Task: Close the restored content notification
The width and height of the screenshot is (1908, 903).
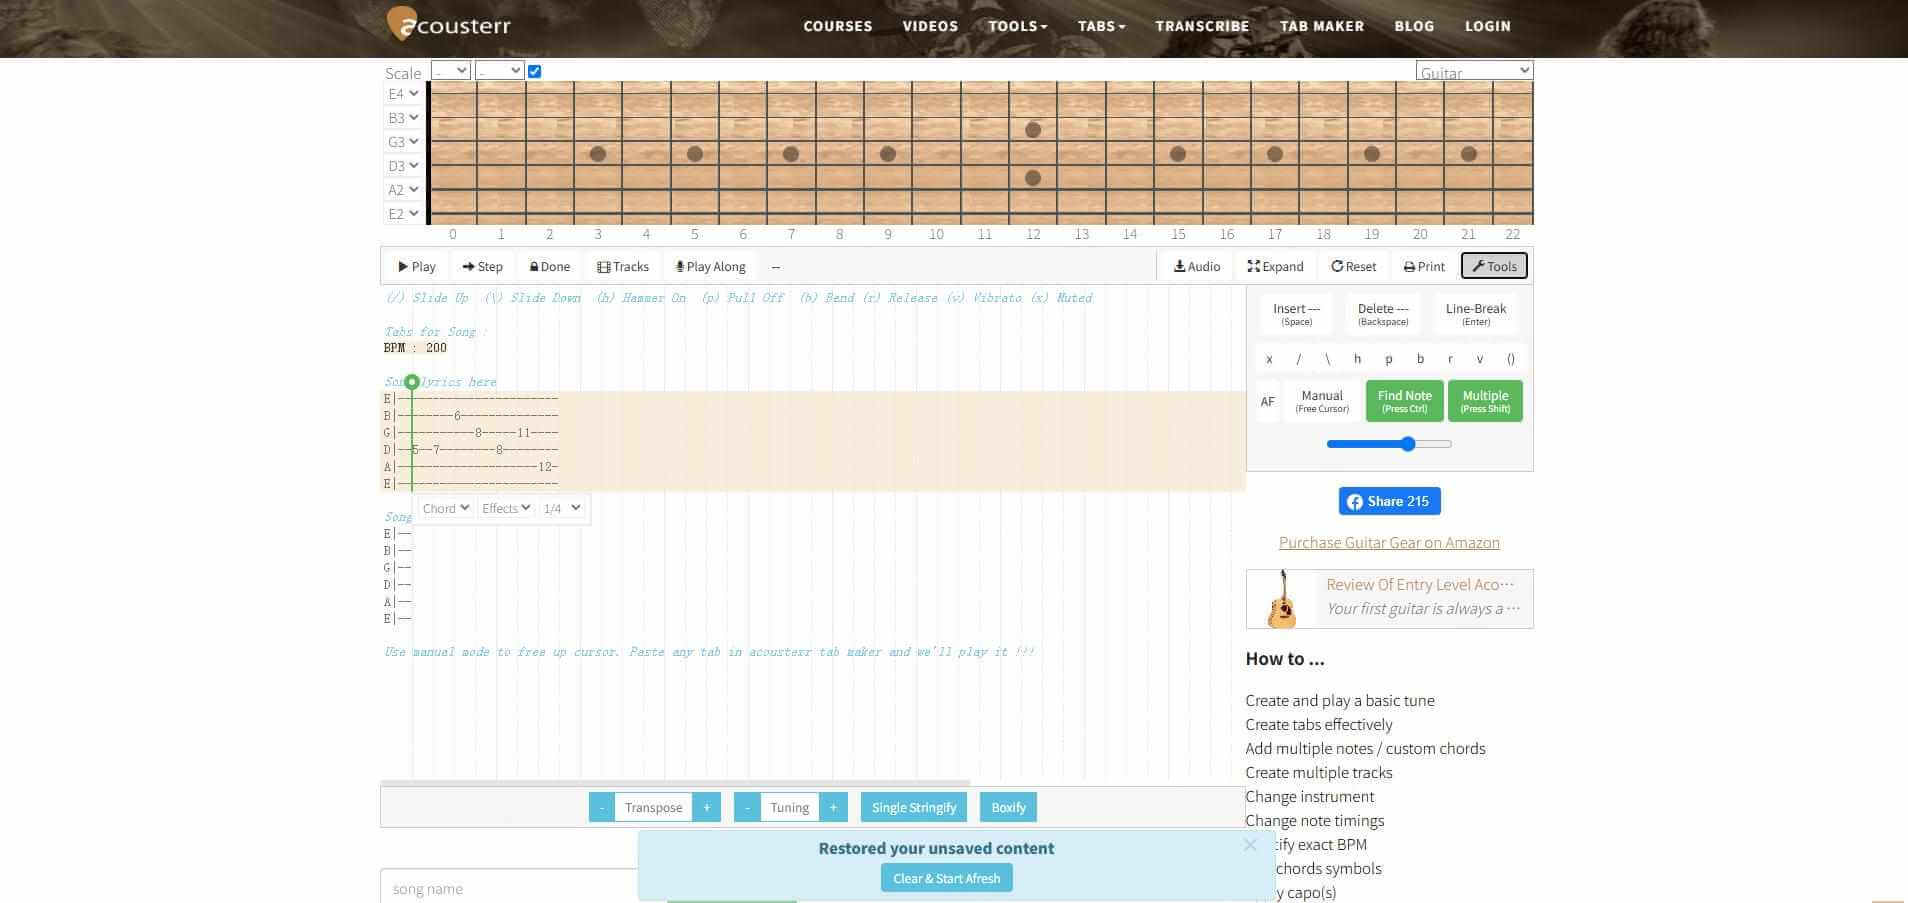Action: point(1250,845)
